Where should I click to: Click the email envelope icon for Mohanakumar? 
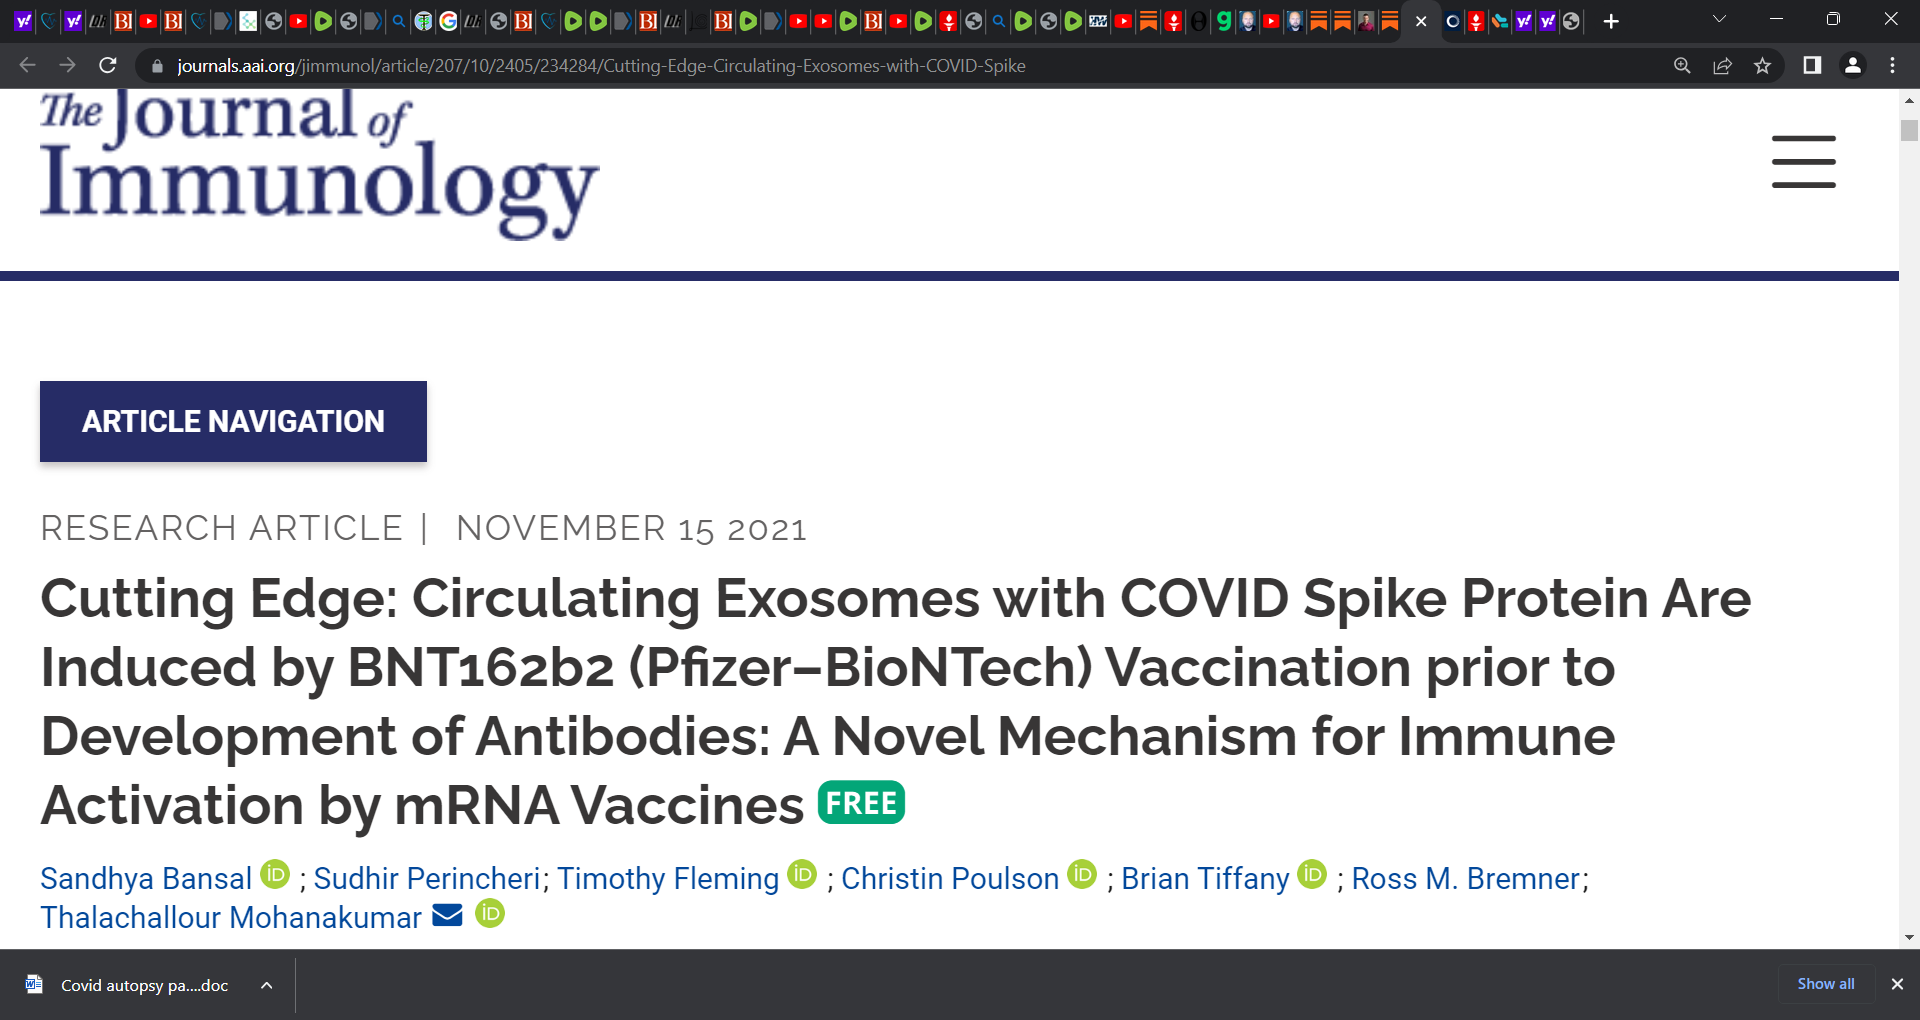tap(447, 915)
